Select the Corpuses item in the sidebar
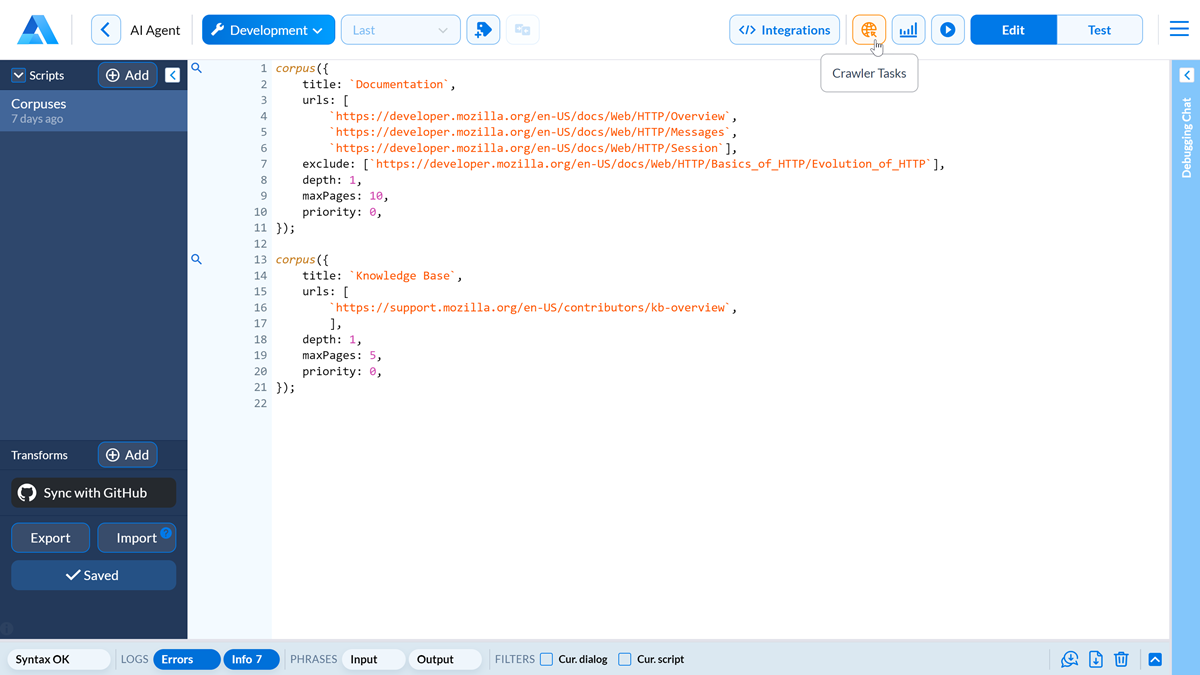Viewport: 1200px width, 675px height. (x=93, y=110)
